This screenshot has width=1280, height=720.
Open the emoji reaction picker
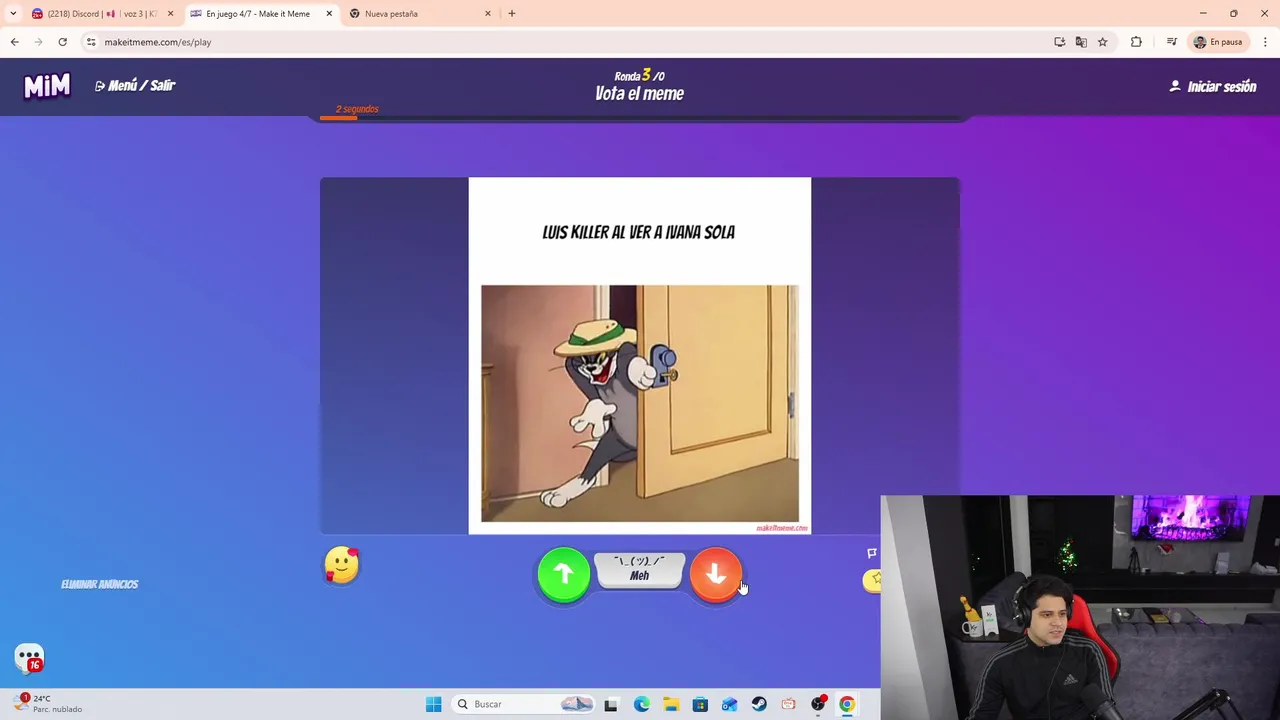(x=341, y=566)
